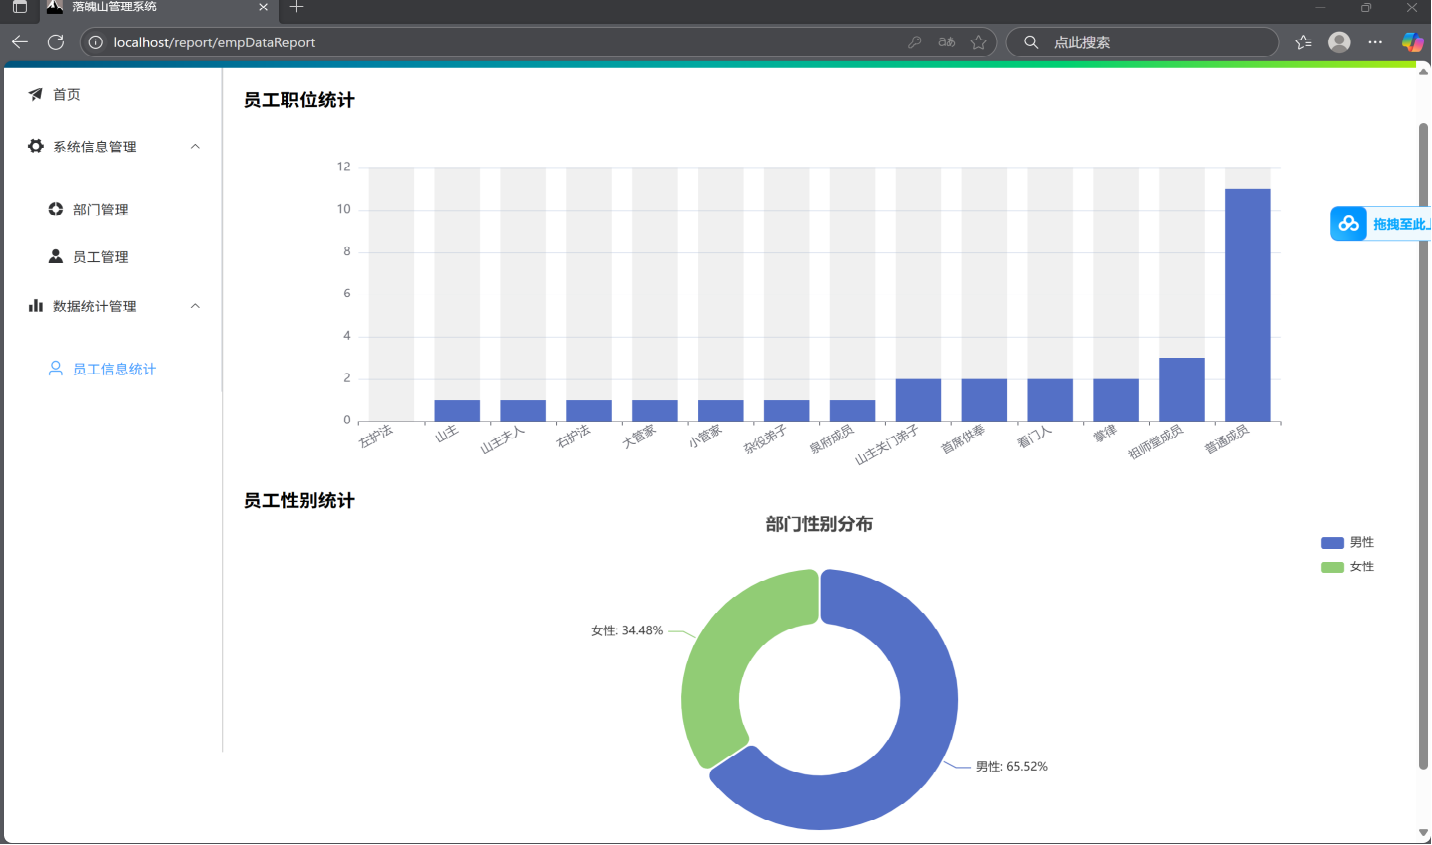
Task: Click the green 女性 legend swatch
Action: click(x=1332, y=567)
